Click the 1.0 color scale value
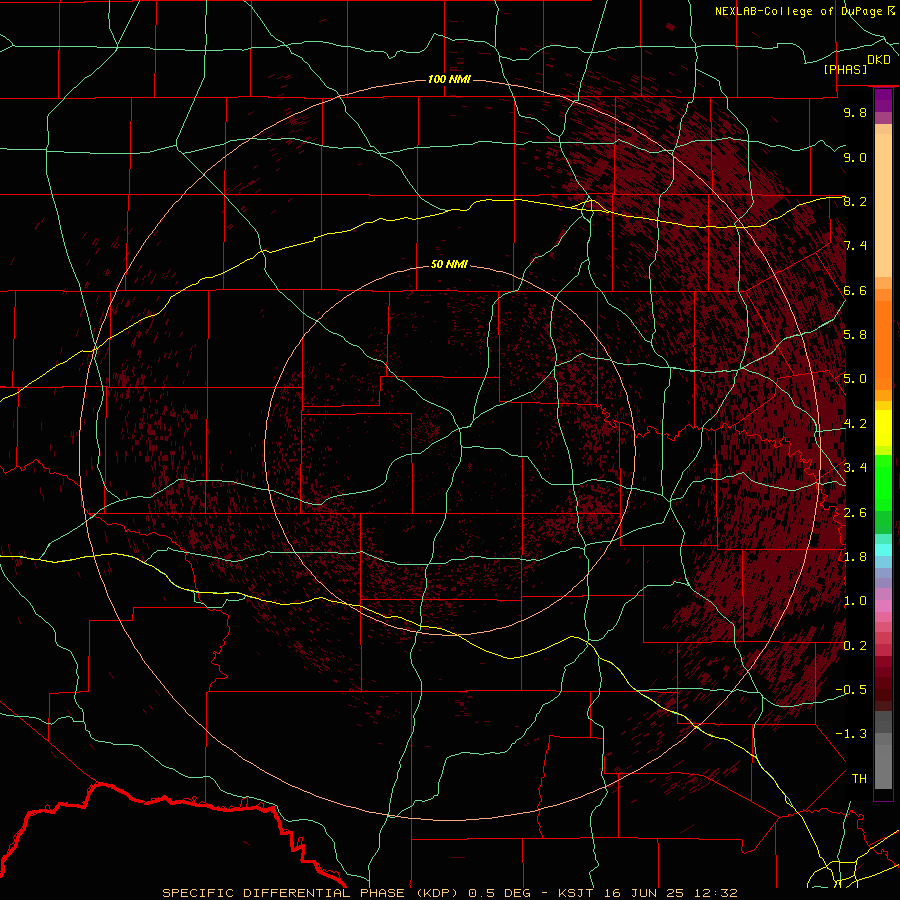The height and width of the screenshot is (900, 900). pos(855,600)
